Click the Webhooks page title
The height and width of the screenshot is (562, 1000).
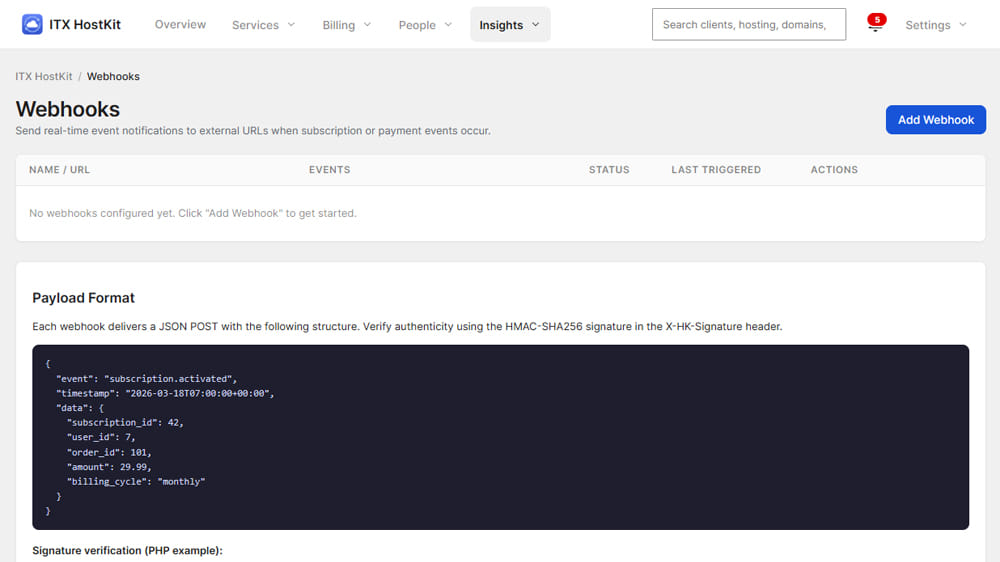click(68, 109)
